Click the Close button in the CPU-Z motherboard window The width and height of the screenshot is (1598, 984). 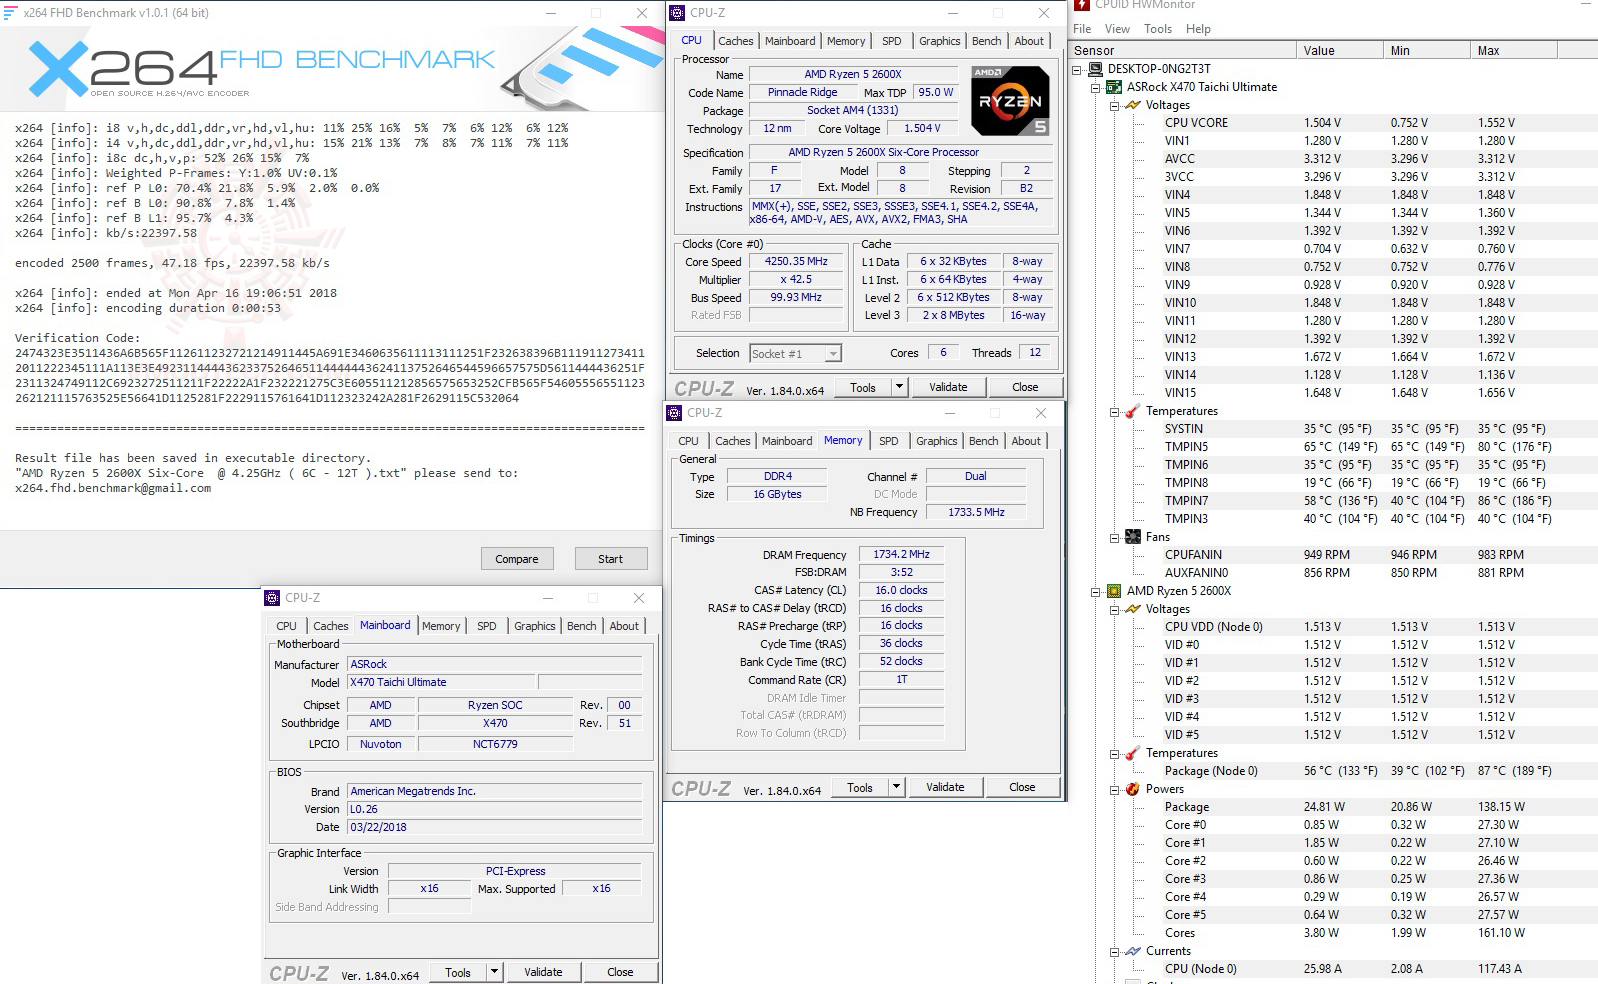620,972
